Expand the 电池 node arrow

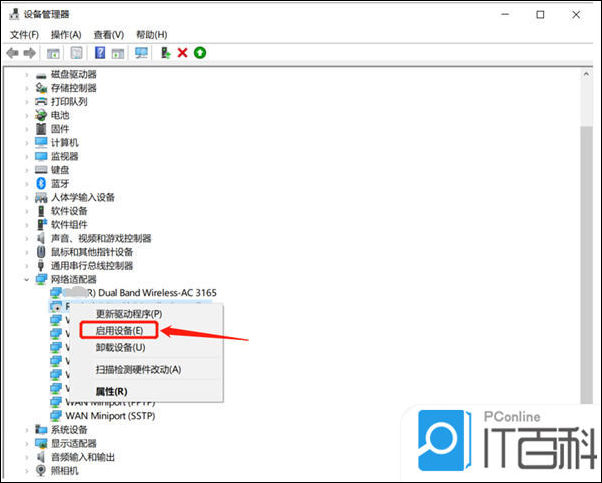(x=26, y=115)
